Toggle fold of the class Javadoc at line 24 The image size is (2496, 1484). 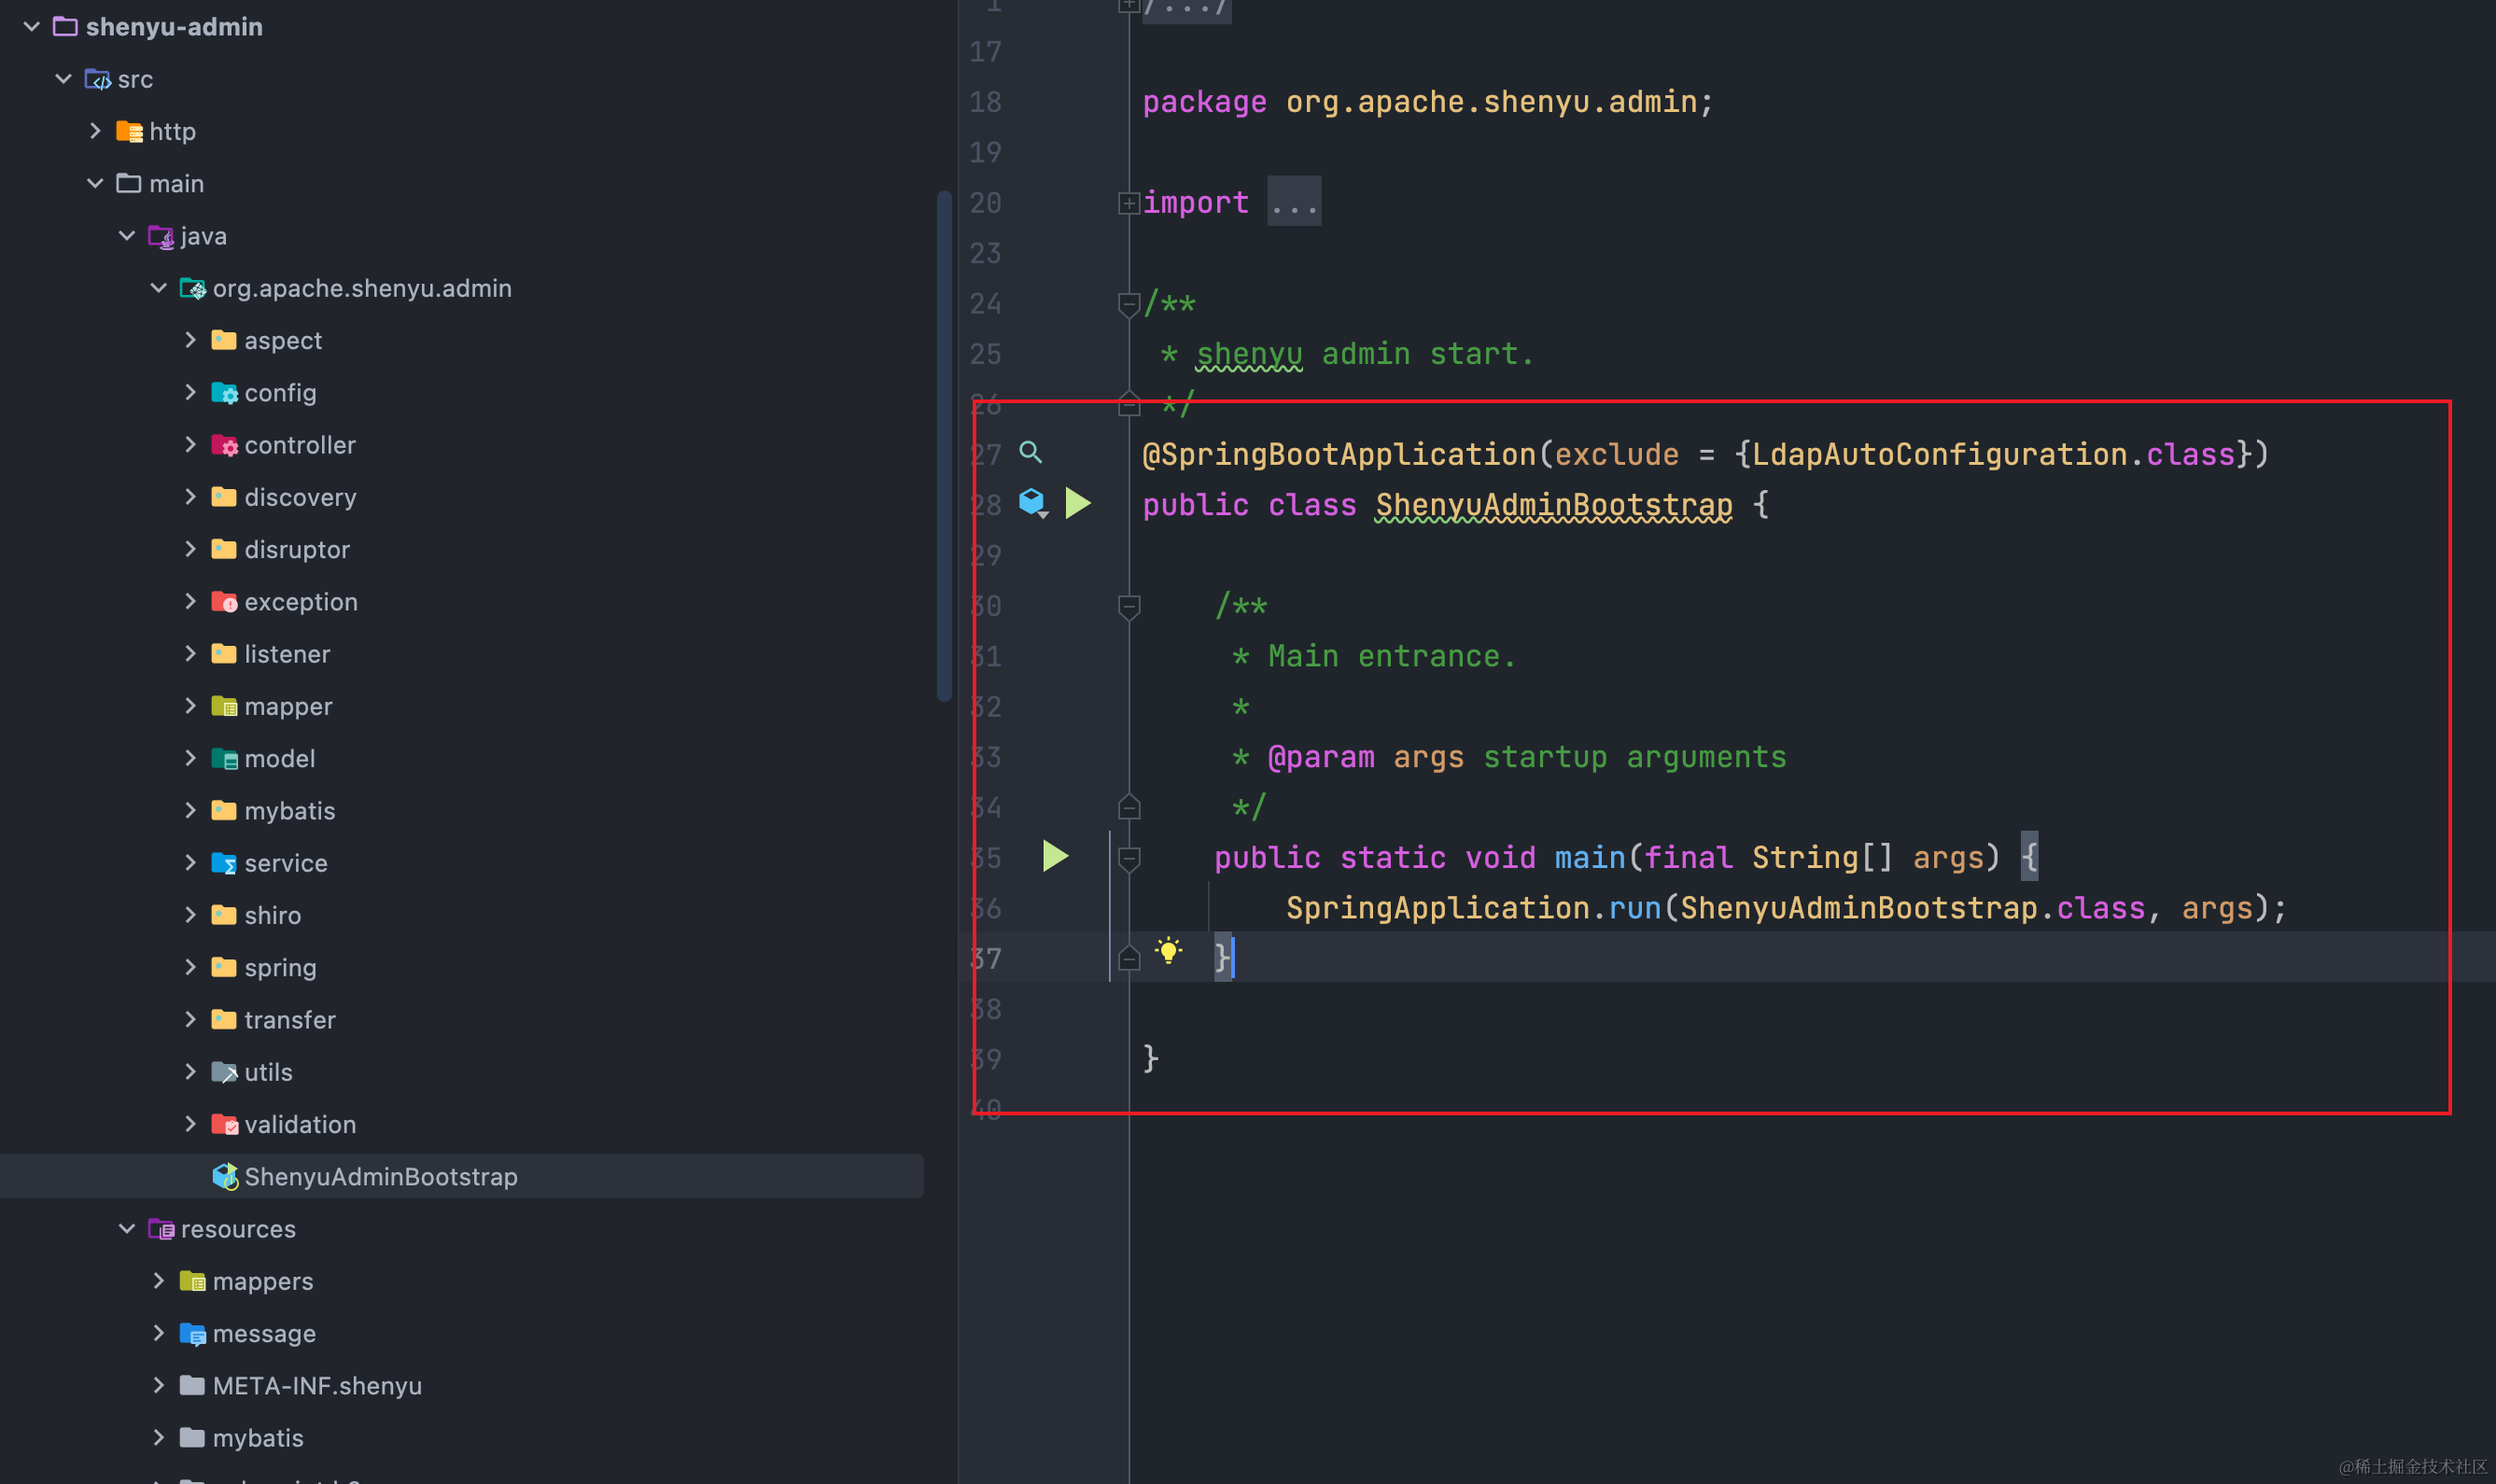(1129, 303)
